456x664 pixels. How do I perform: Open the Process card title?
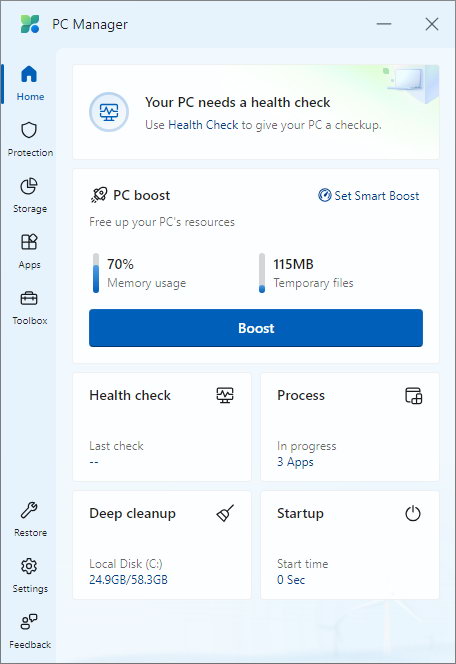click(301, 395)
